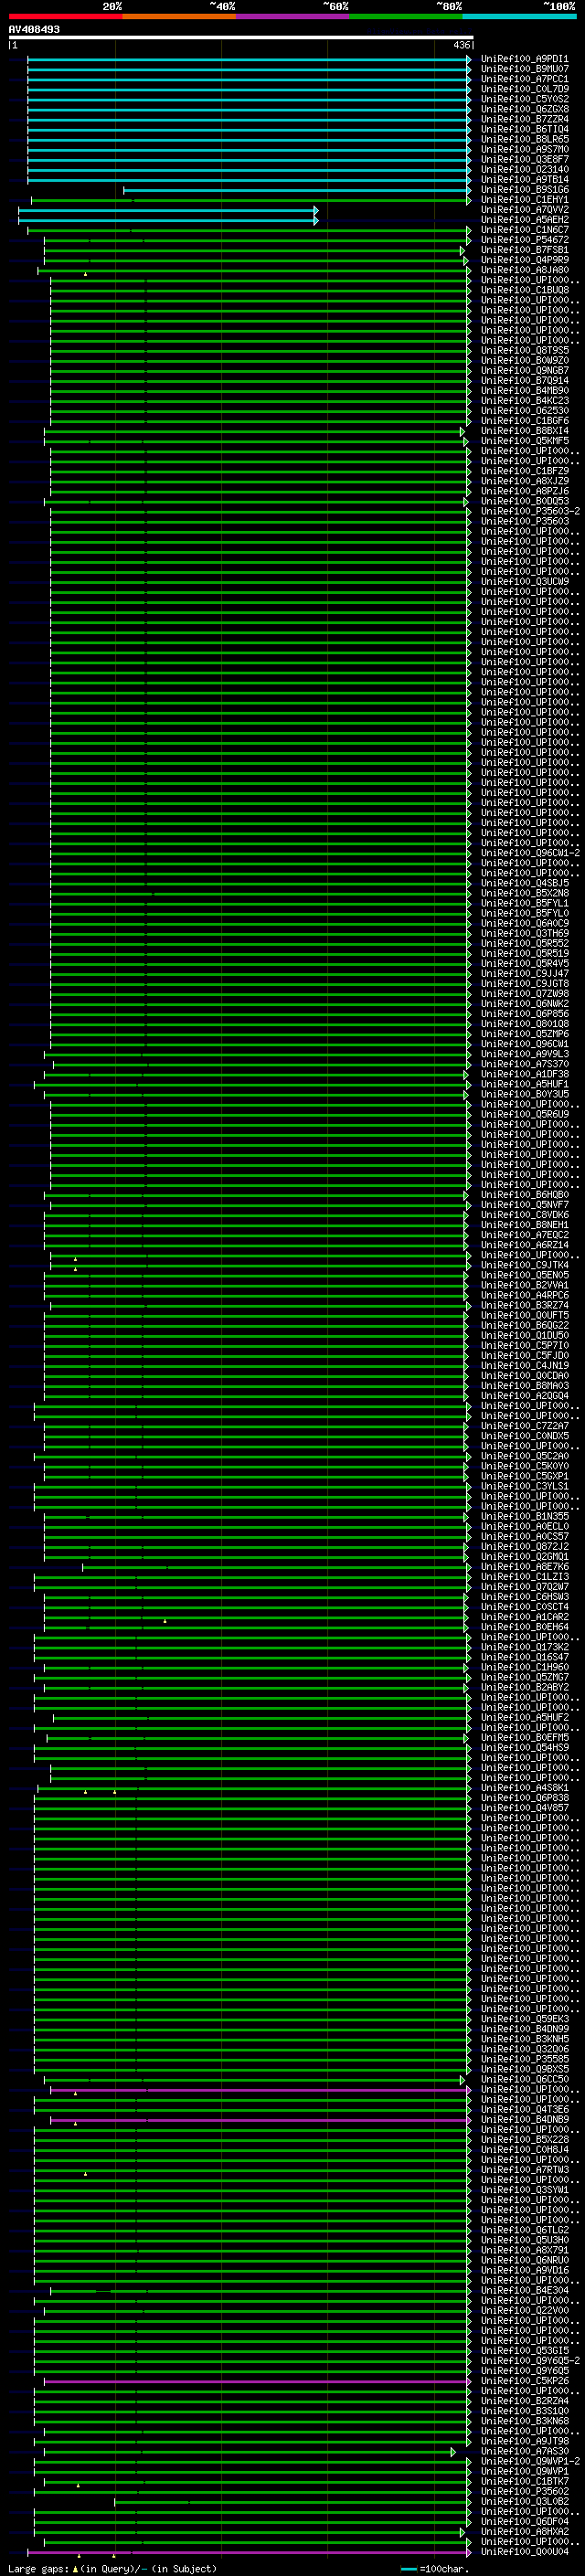Select the UniRef100_A7S370 label

(524, 1064)
